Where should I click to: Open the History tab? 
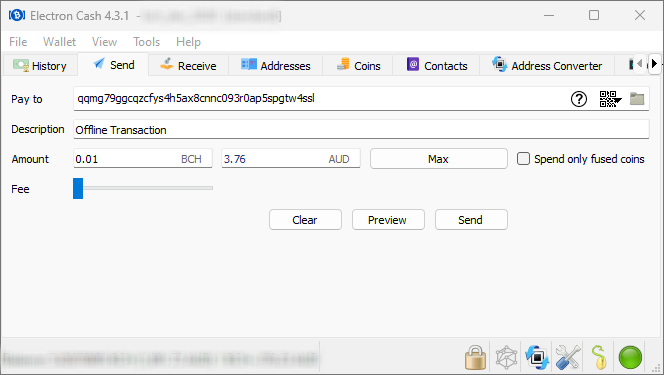40,66
